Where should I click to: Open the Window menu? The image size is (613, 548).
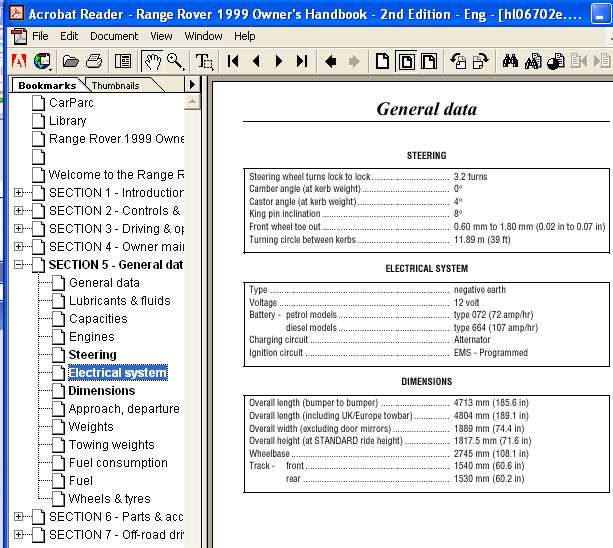pos(203,36)
